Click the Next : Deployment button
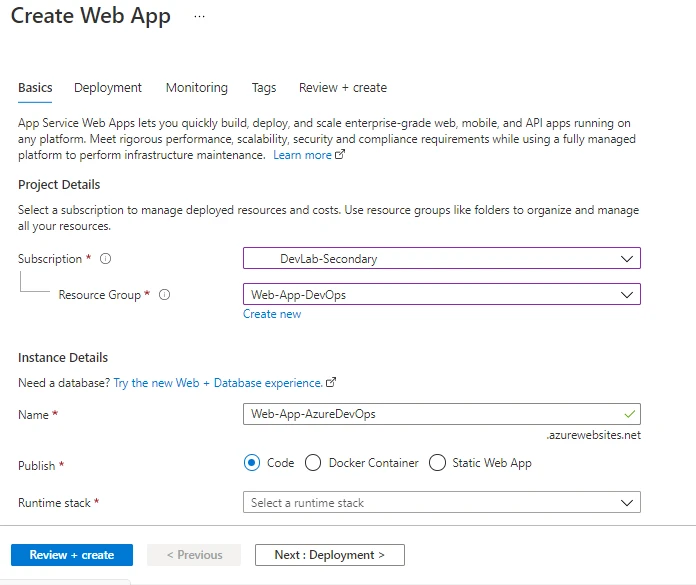 [x=330, y=555]
